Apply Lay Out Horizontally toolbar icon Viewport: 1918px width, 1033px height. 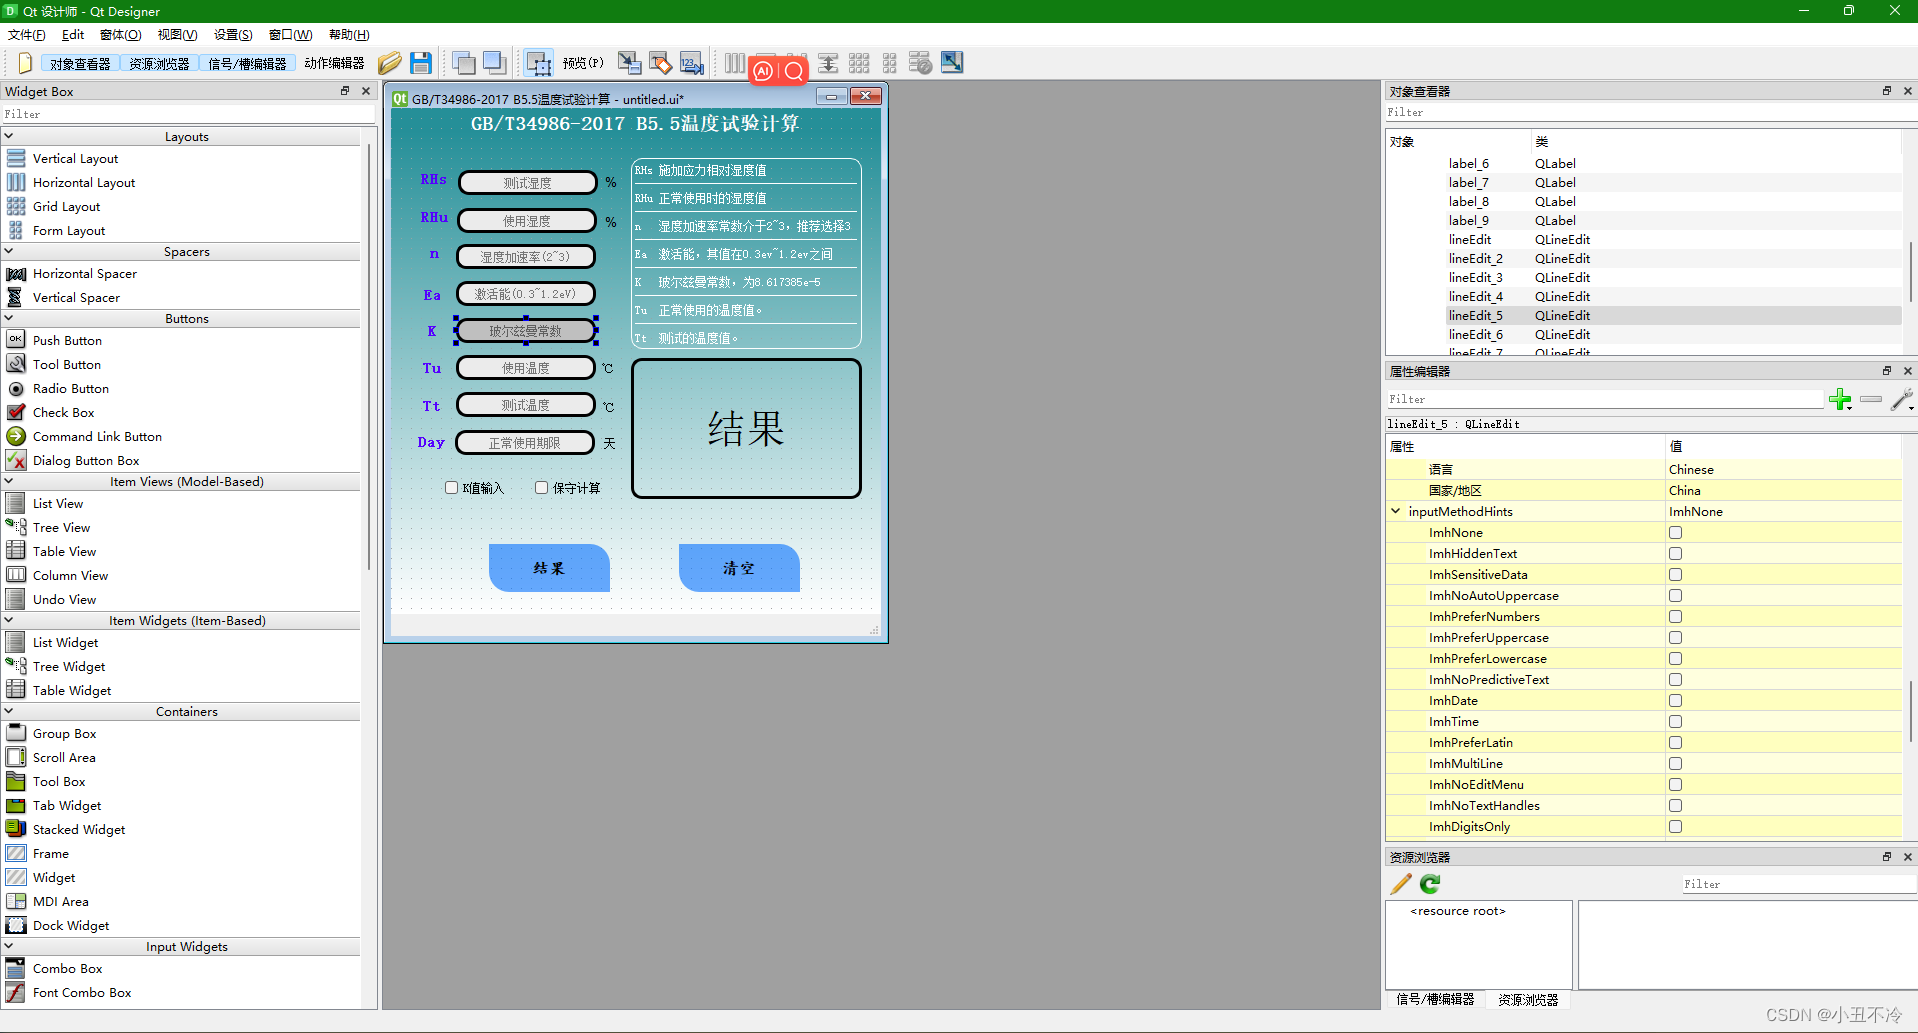pos(735,63)
